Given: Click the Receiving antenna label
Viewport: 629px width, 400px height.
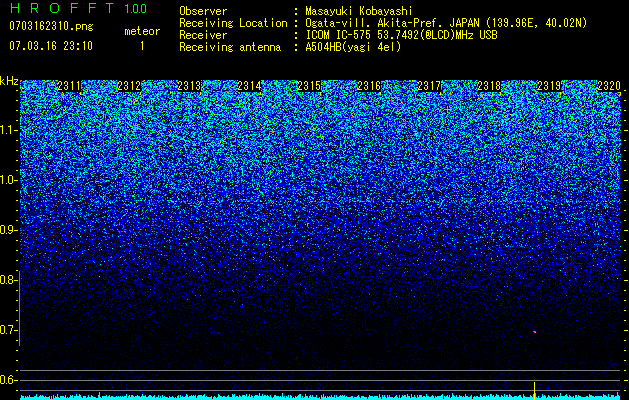Looking at the screenshot, I should coord(230,47).
